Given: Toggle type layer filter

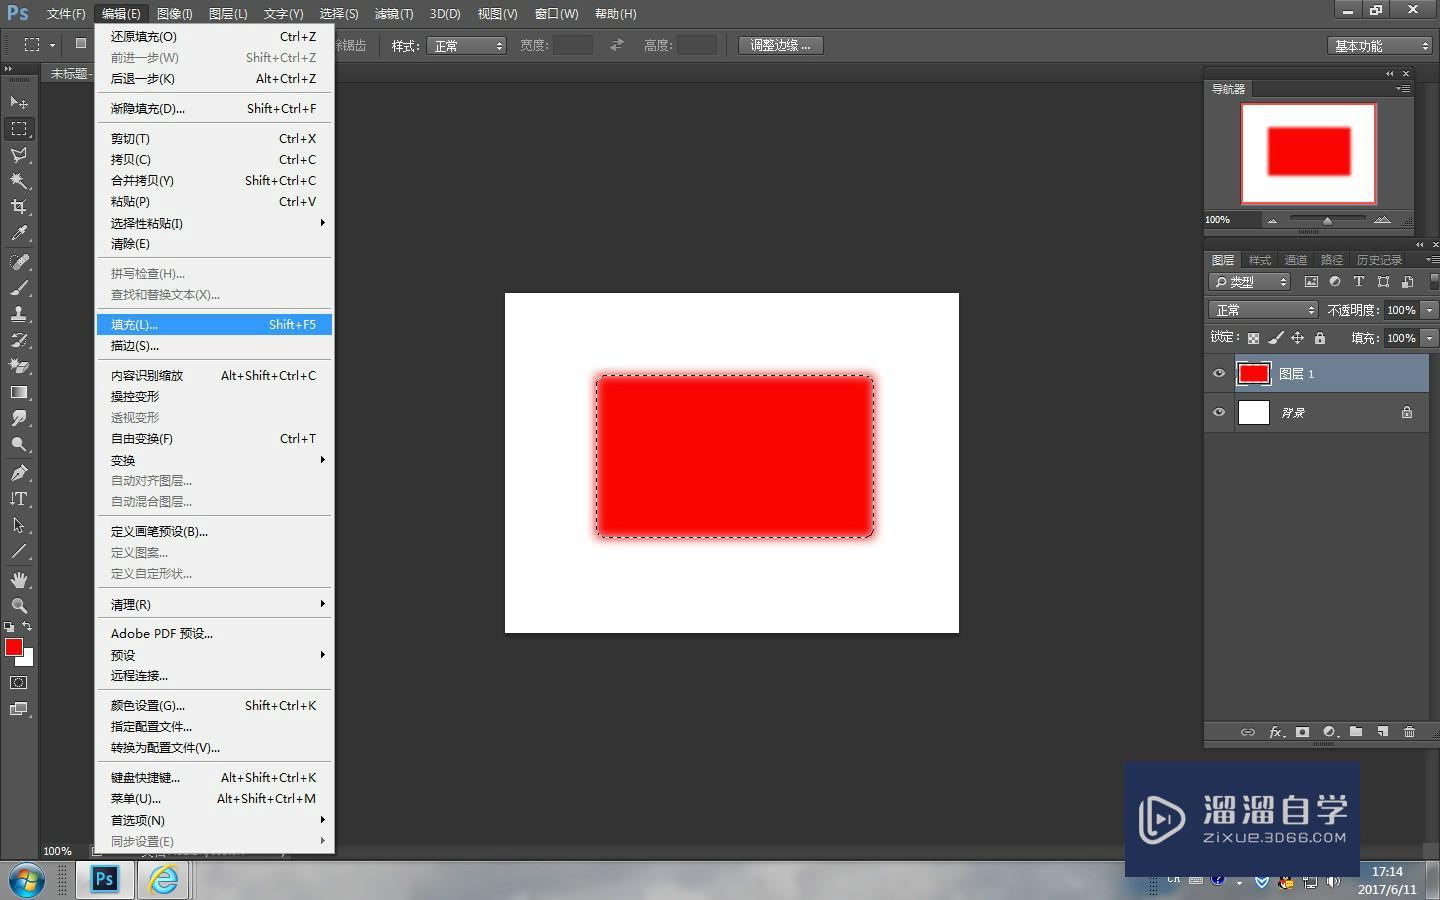Looking at the screenshot, I should 1358,282.
